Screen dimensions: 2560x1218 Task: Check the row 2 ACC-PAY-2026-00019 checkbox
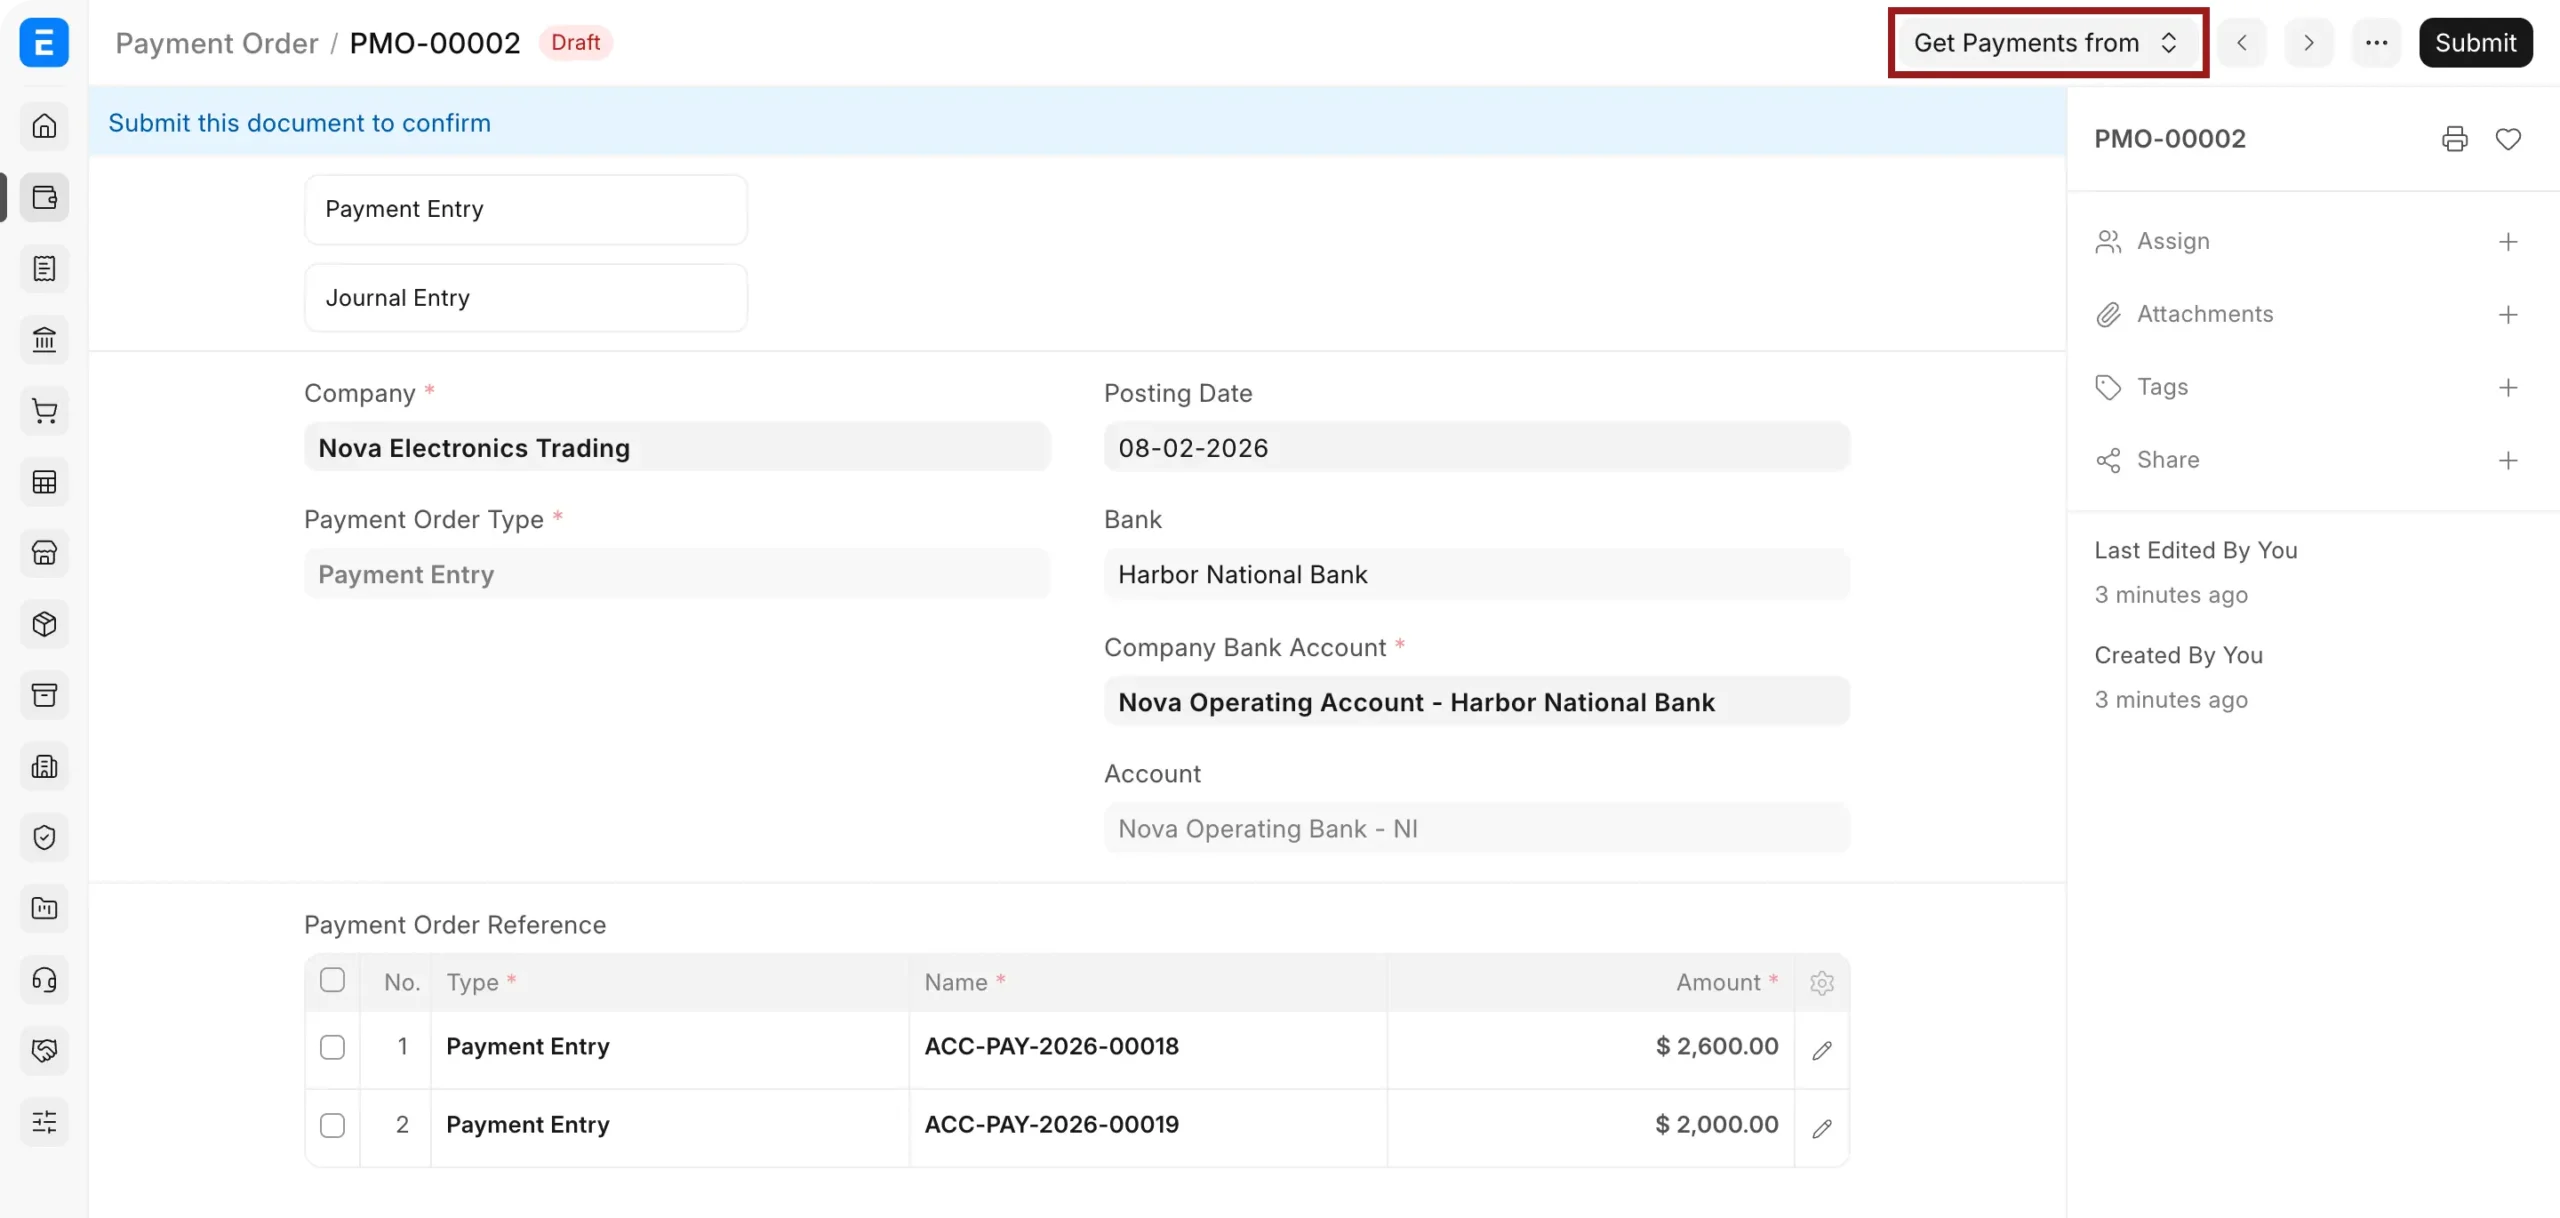(332, 1125)
